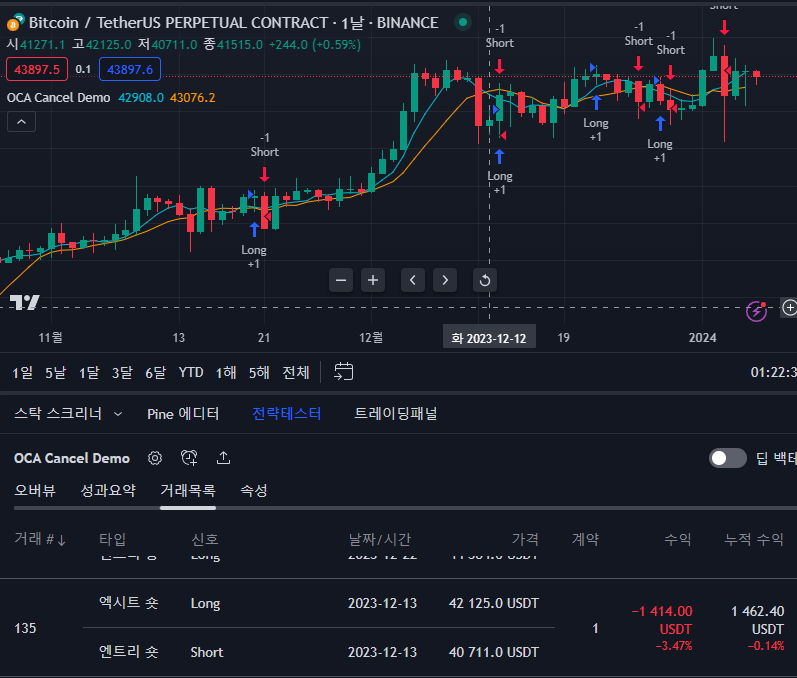
Task: Click the 2024 label on time axis
Action: coord(702,338)
